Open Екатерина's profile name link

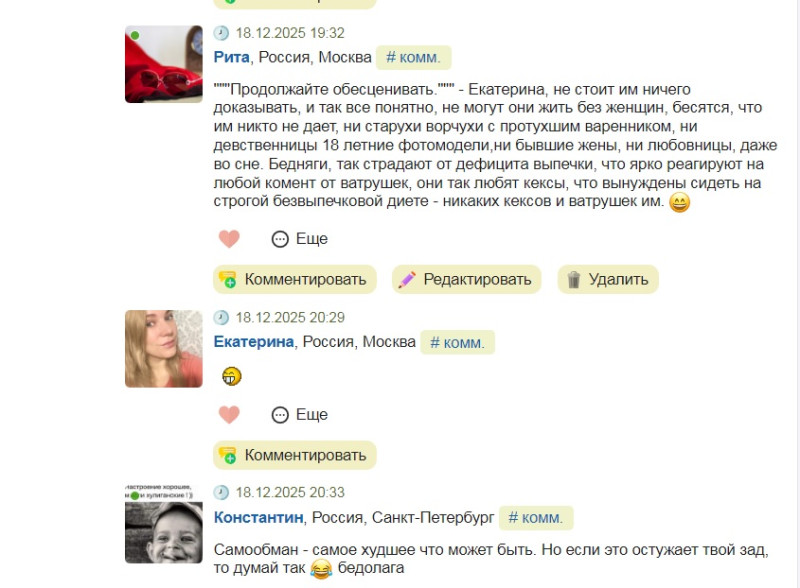[254, 341]
